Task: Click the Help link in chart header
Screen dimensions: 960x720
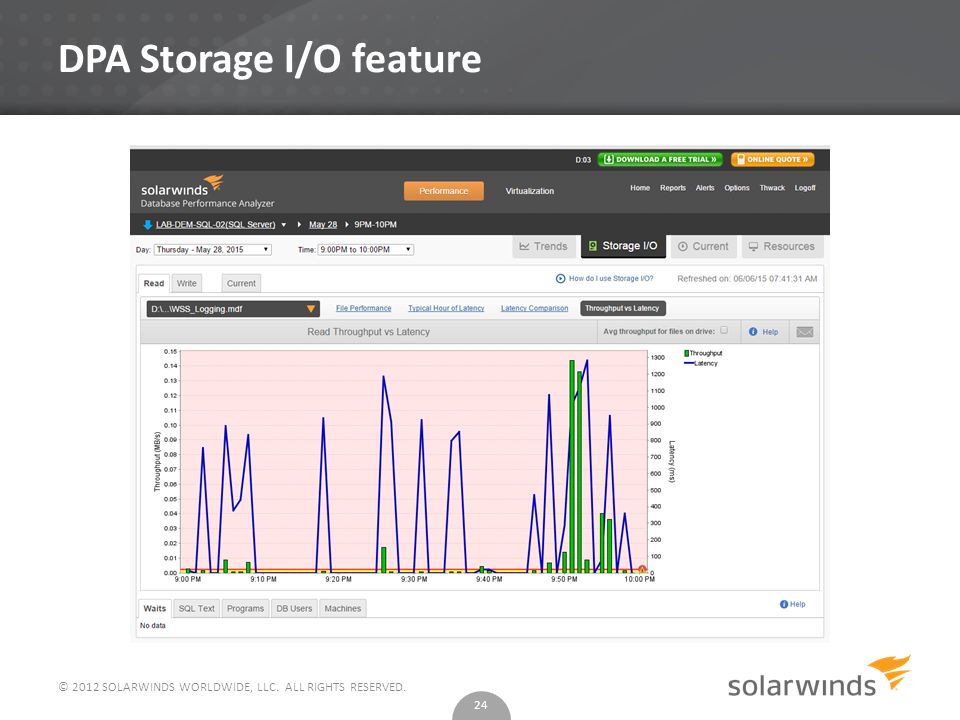Action: (x=770, y=332)
